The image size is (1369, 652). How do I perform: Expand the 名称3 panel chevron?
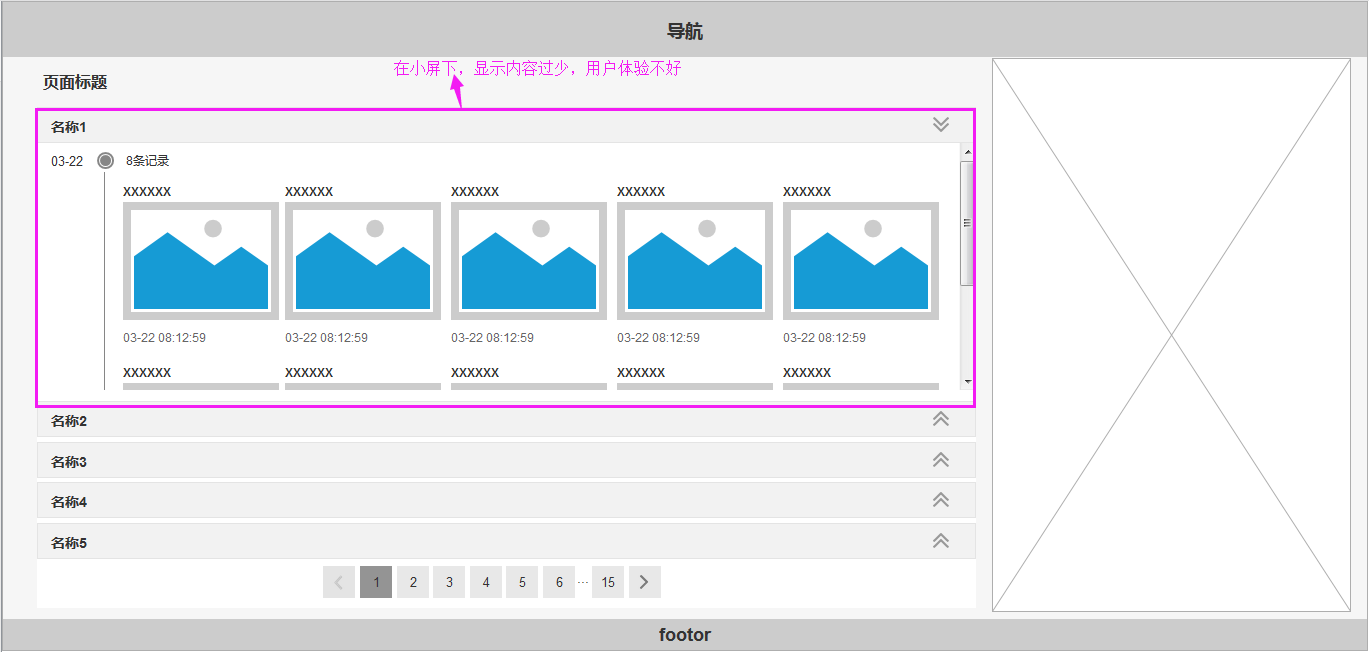pyautogui.click(x=940, y=460)
